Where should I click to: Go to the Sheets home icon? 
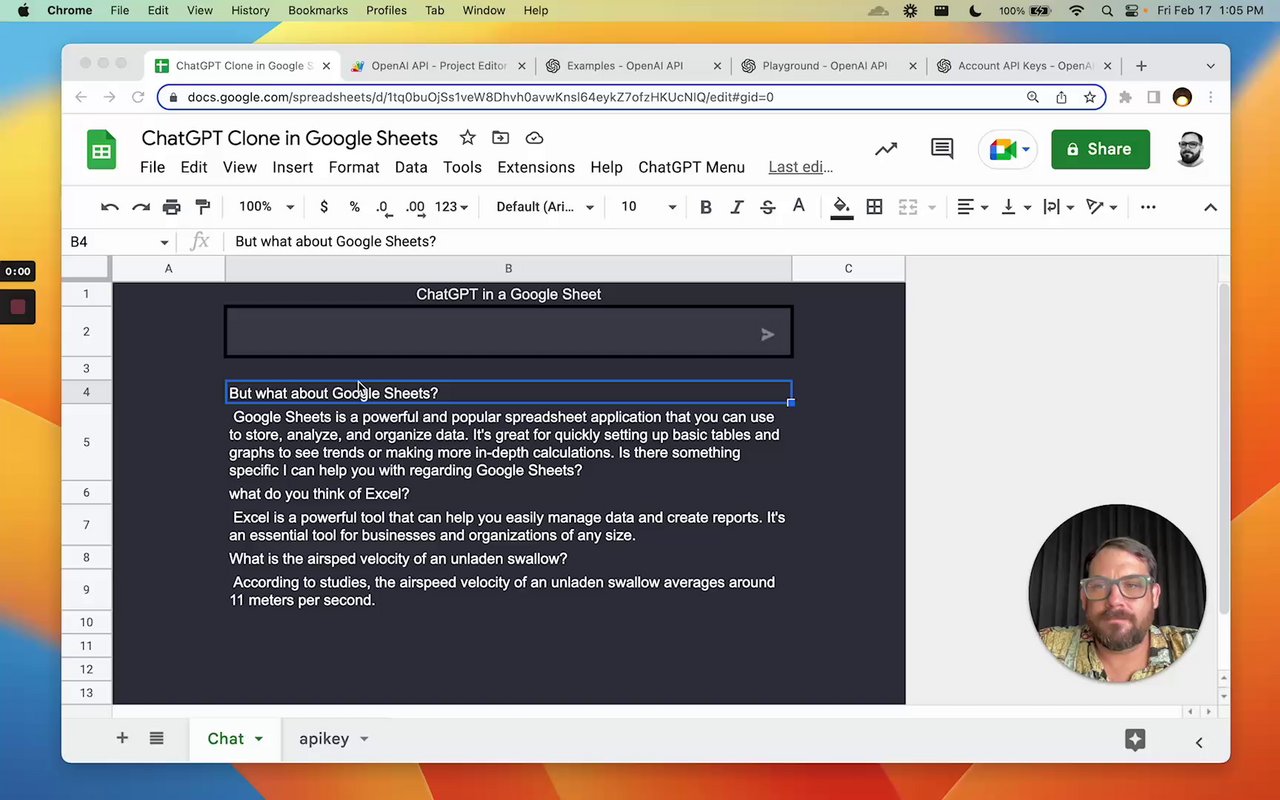[101, 151]
